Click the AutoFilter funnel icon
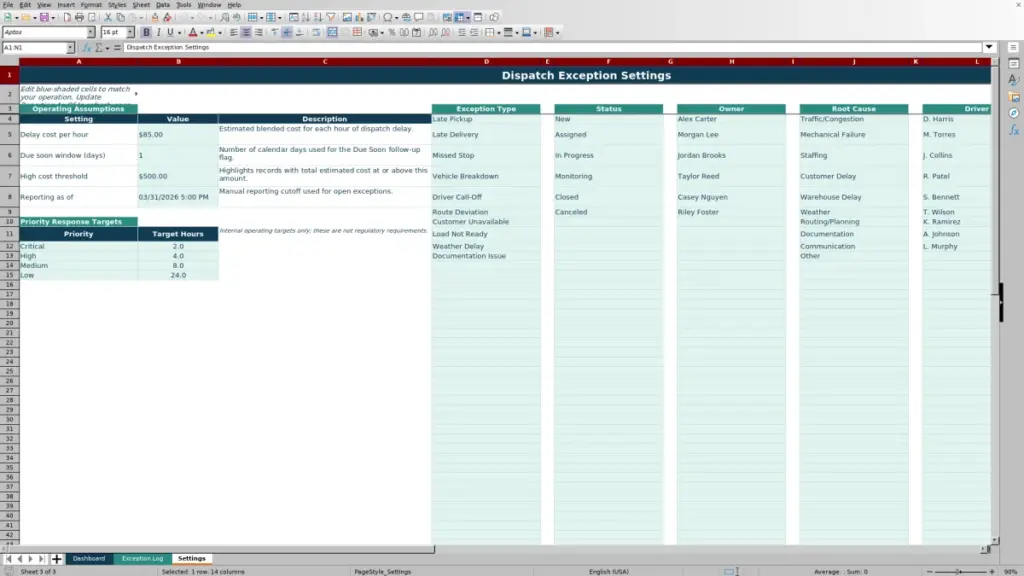The width and height of the screenshot is (1024, 576). click(331, 17)
